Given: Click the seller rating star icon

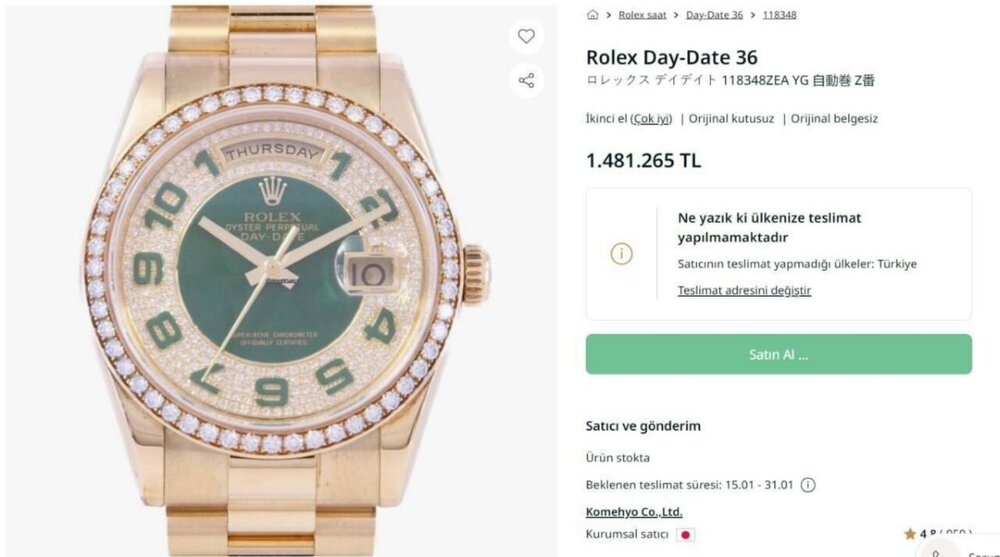Looking at the screenshot, I should click(910, 534).
